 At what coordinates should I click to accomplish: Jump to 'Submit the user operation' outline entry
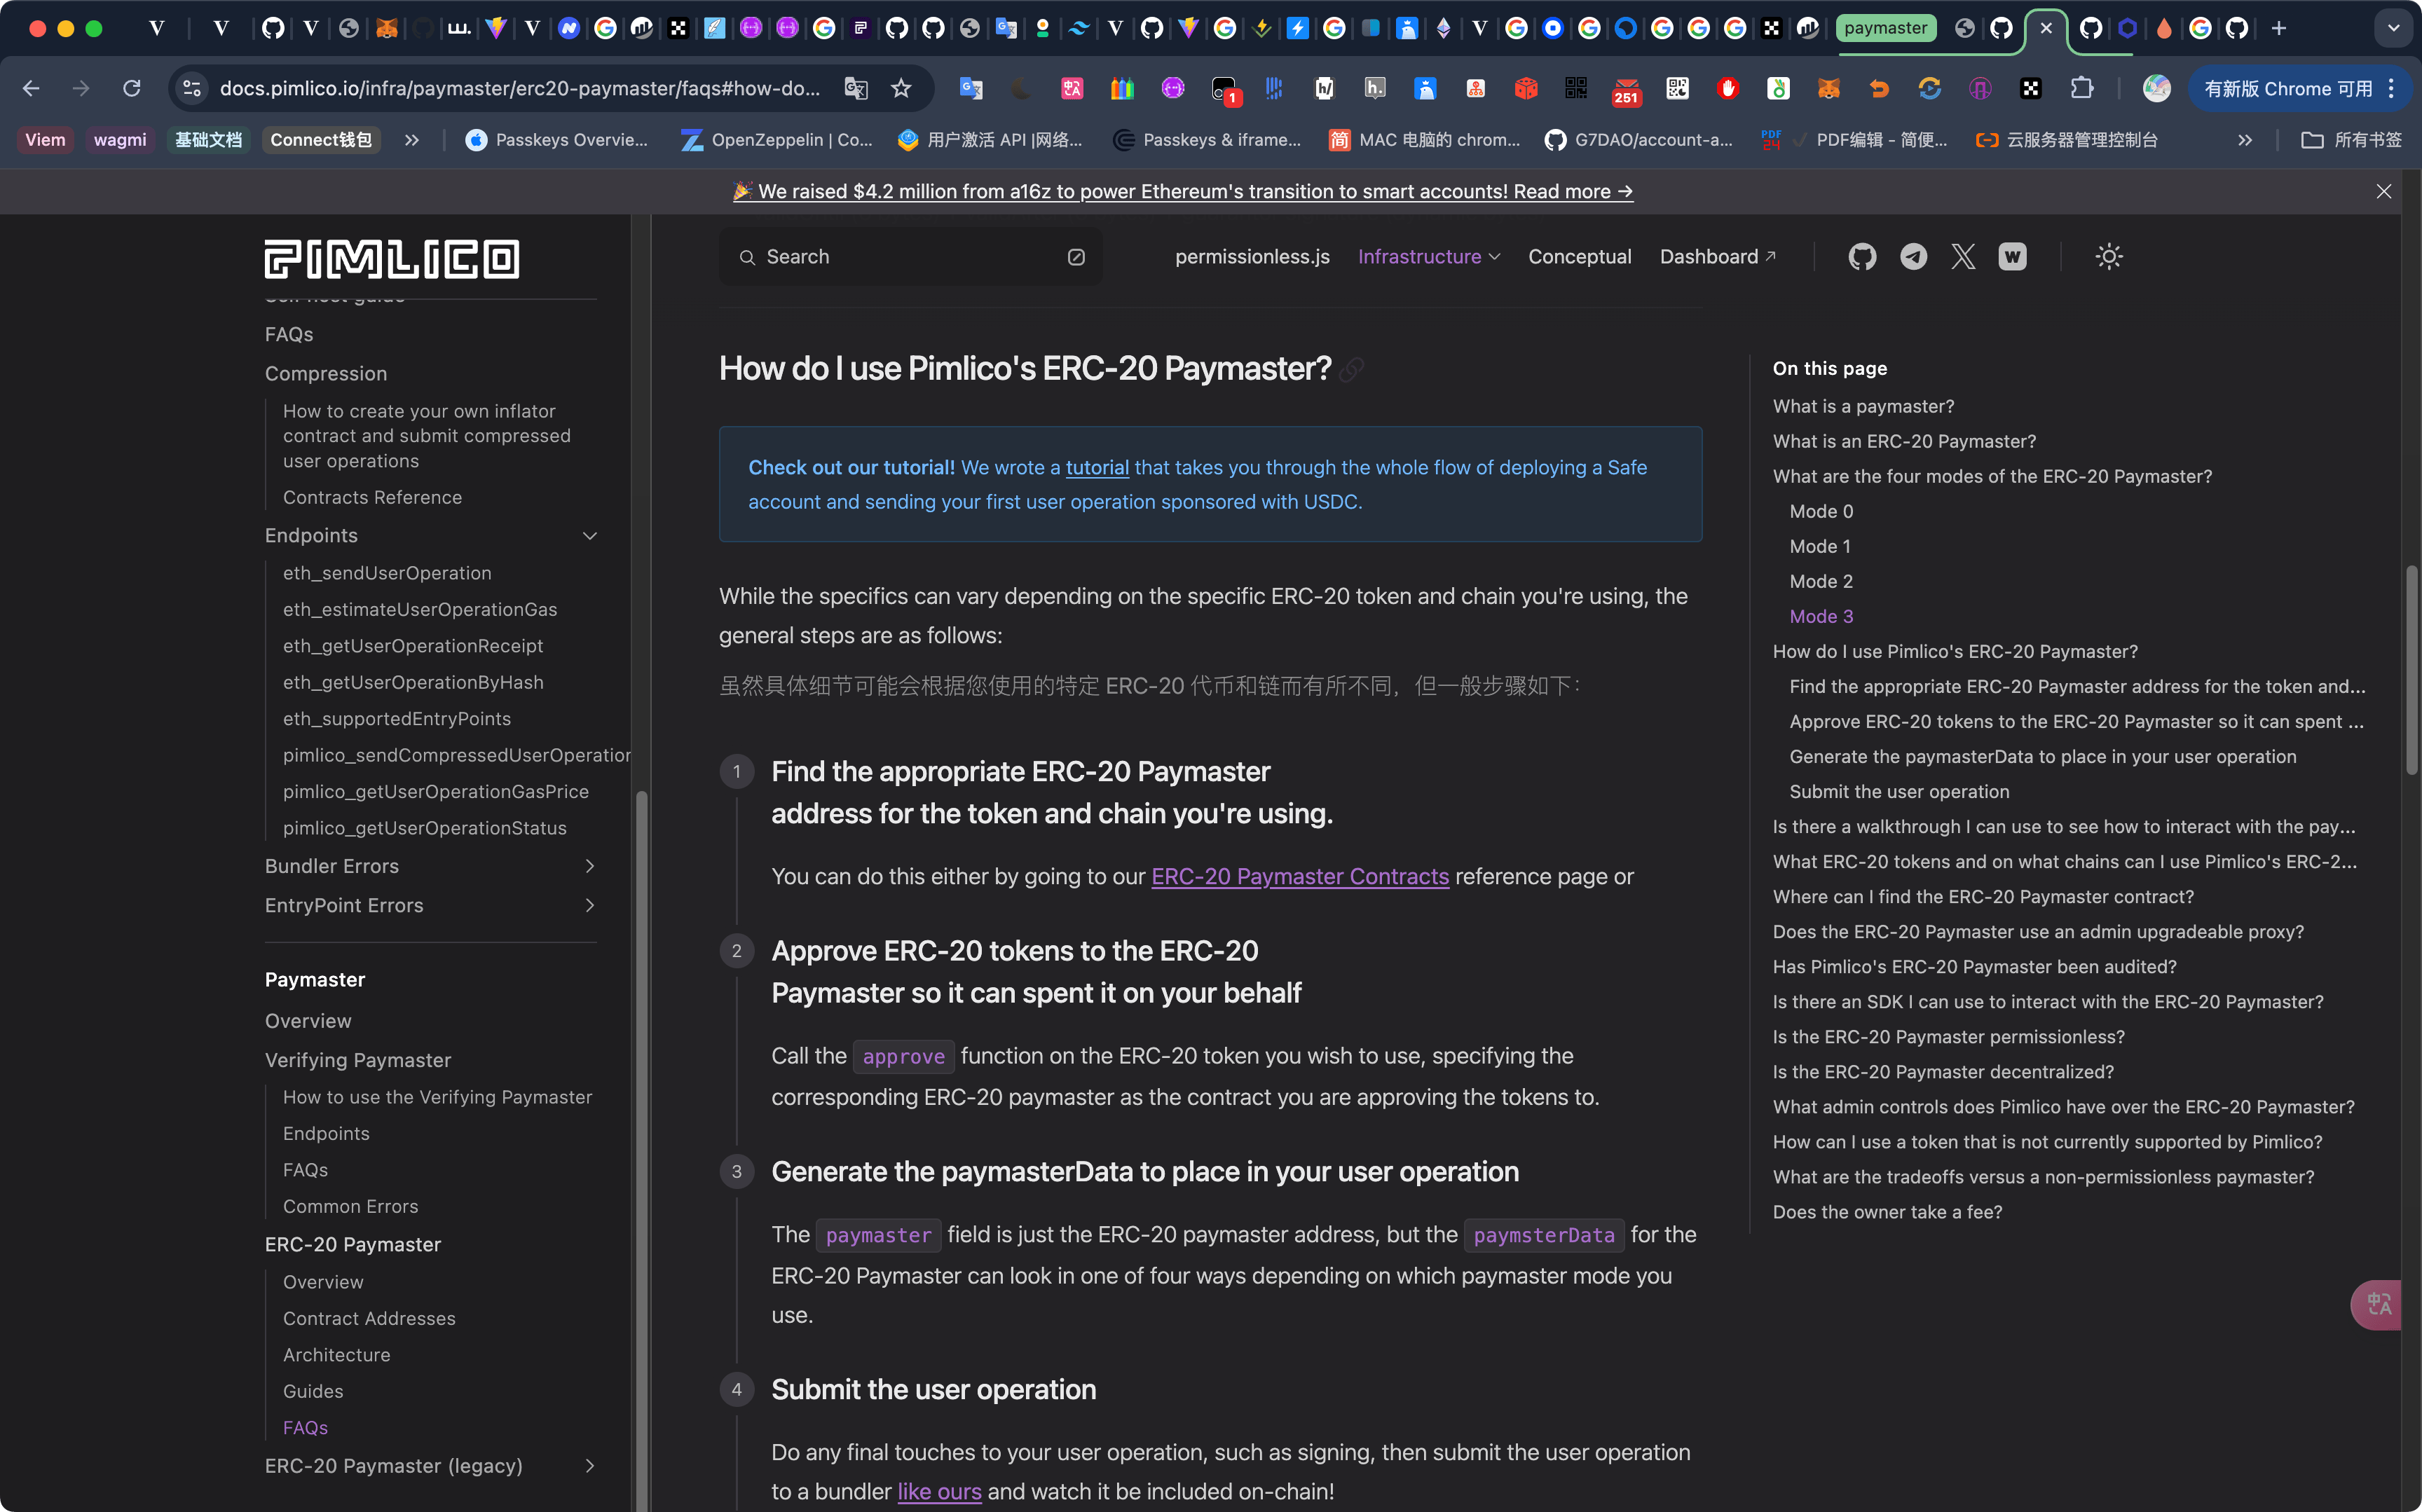(1899, 792)
